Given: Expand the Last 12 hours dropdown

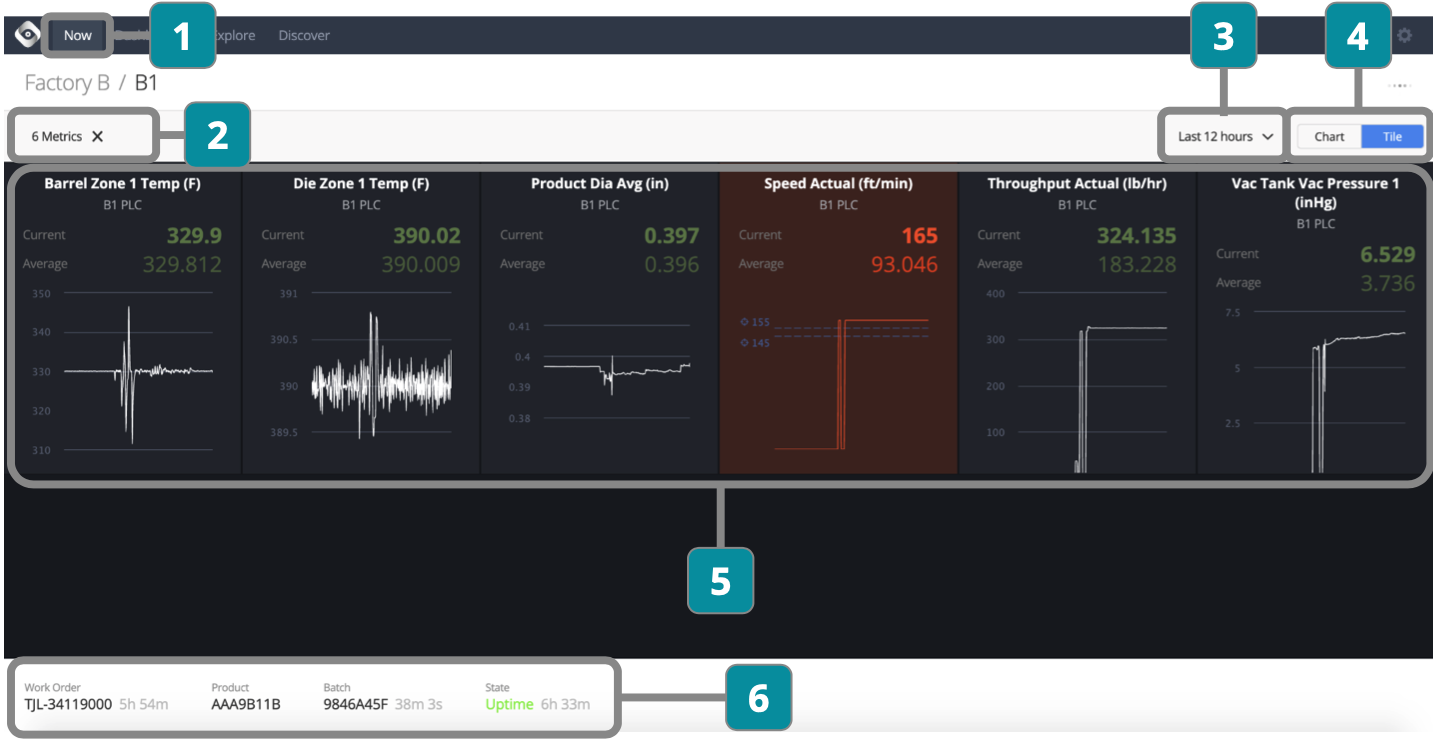Looking at the screenshot, I should (1225, 136).
